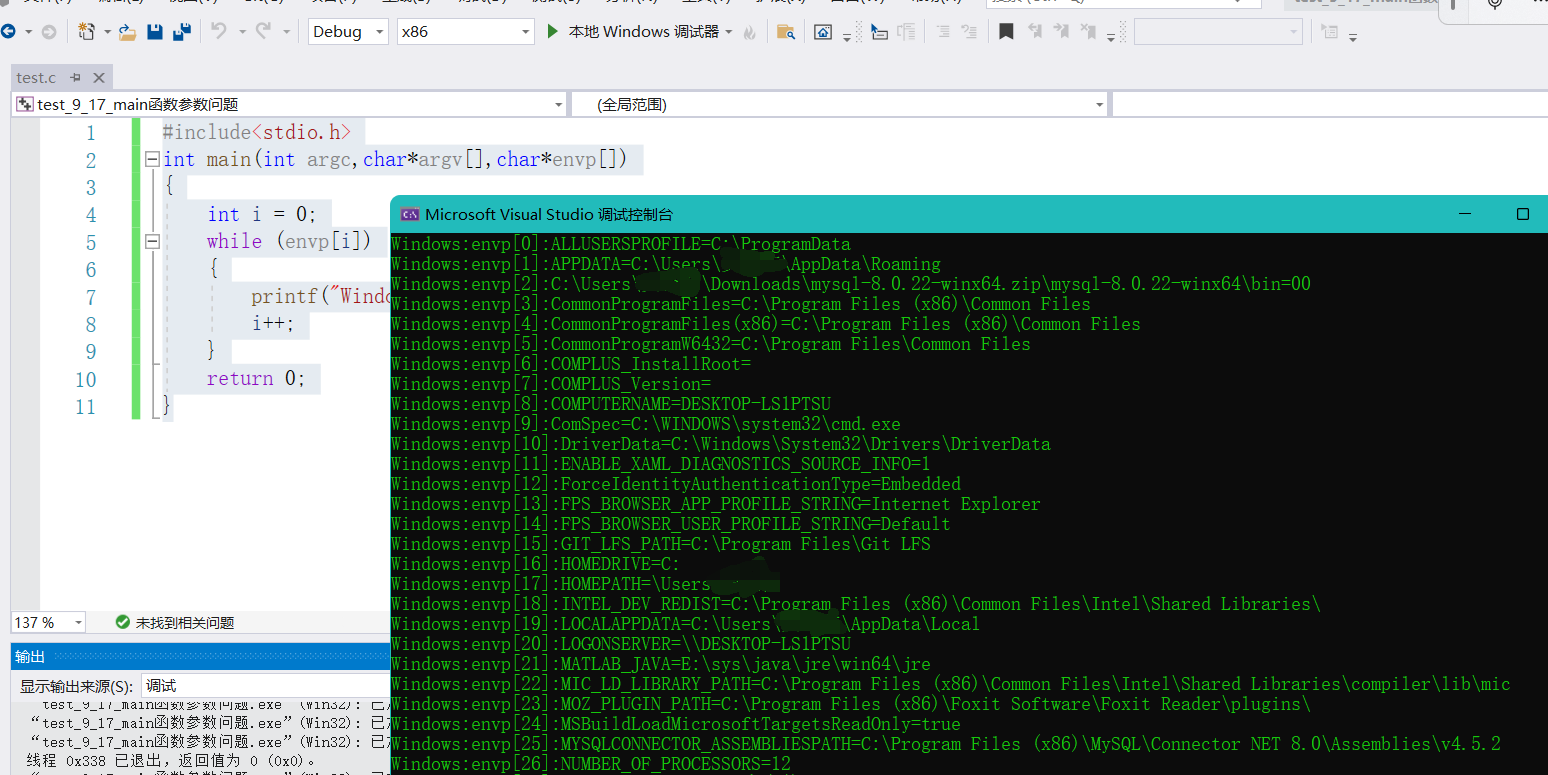Click the save all icon

click(x=181, y=32)
